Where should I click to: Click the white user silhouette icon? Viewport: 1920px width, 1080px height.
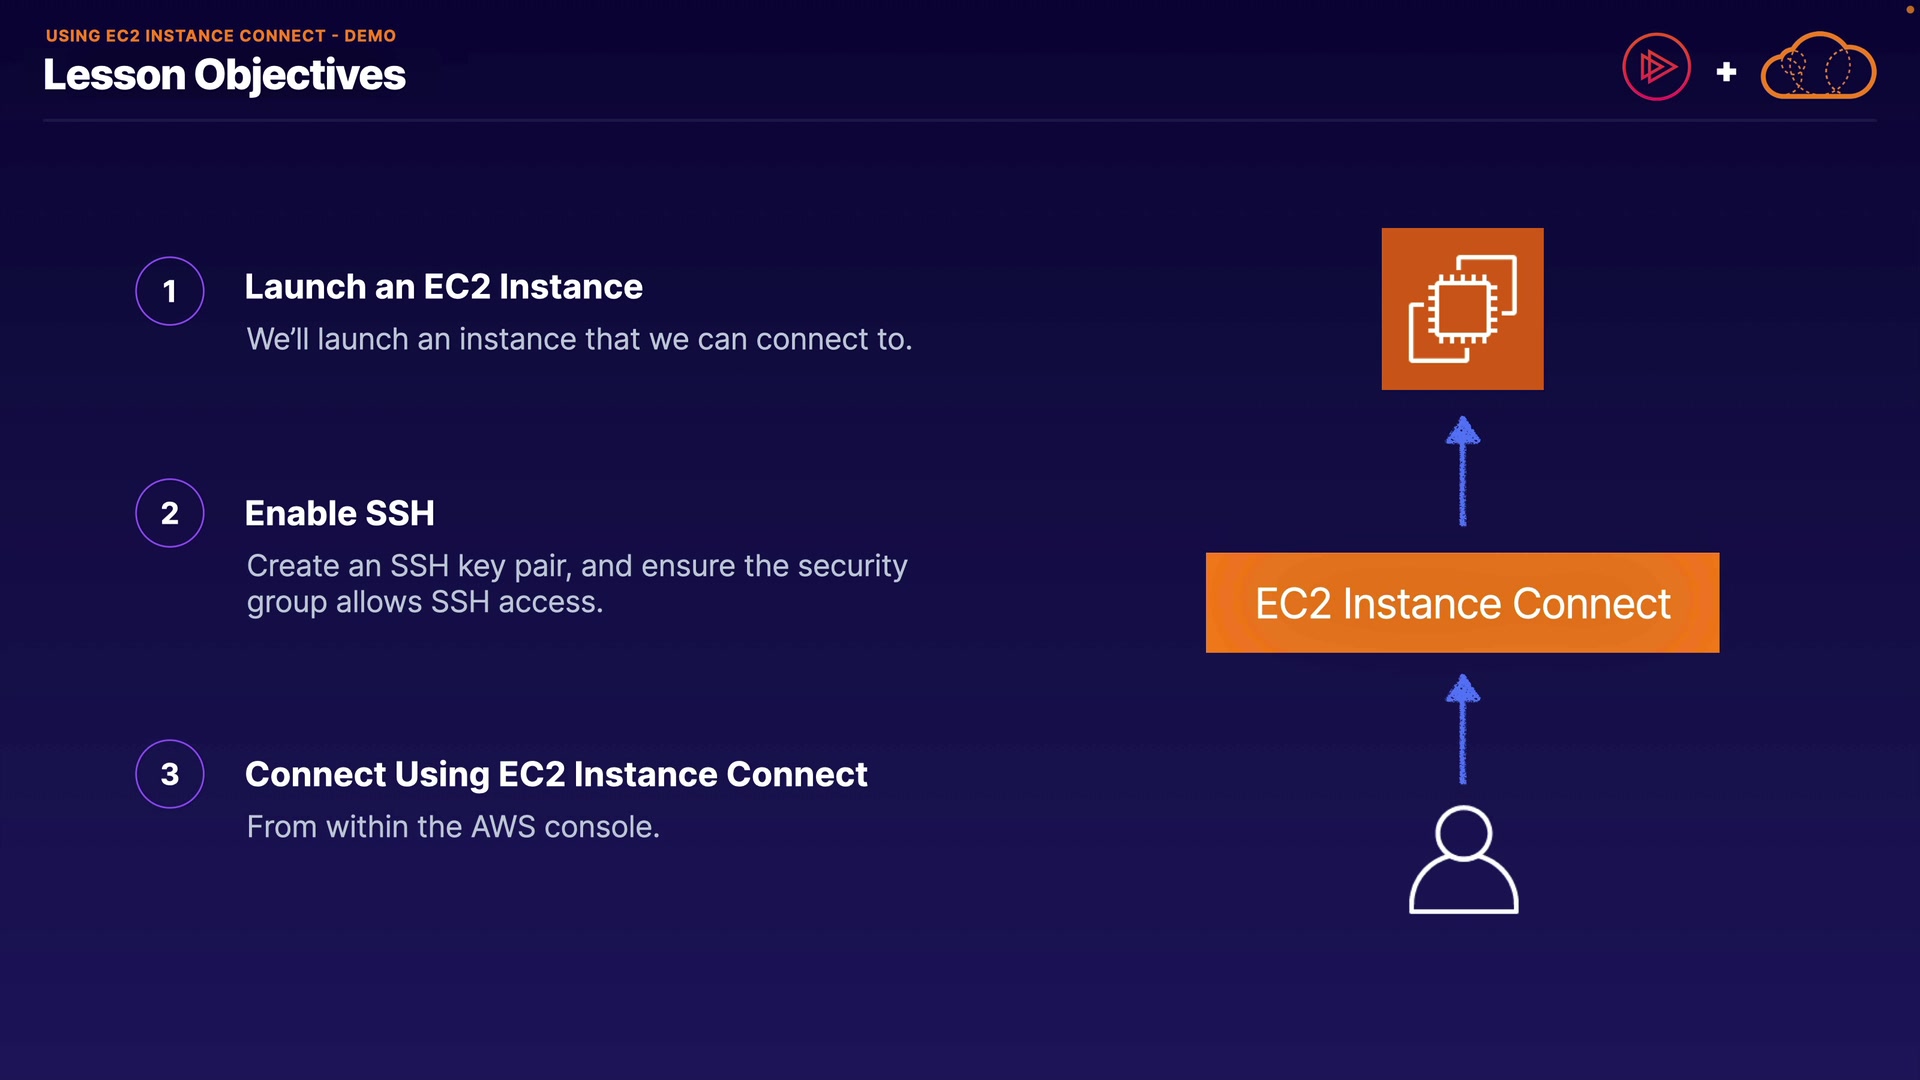[x=1463, y=860]
